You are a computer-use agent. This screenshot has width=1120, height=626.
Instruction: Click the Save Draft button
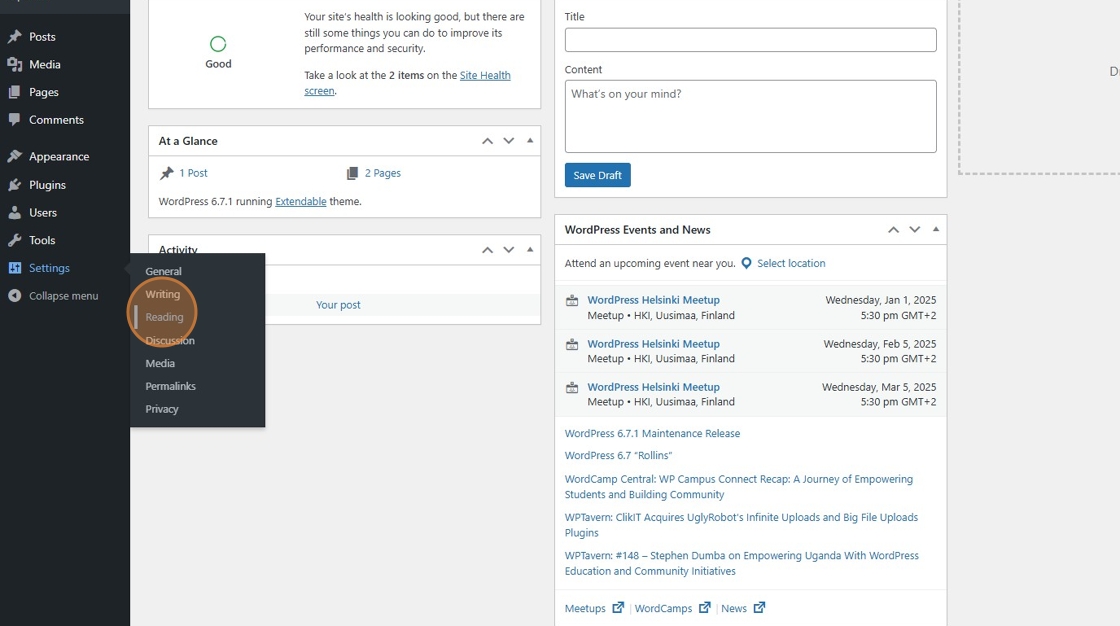coord(598,175)
